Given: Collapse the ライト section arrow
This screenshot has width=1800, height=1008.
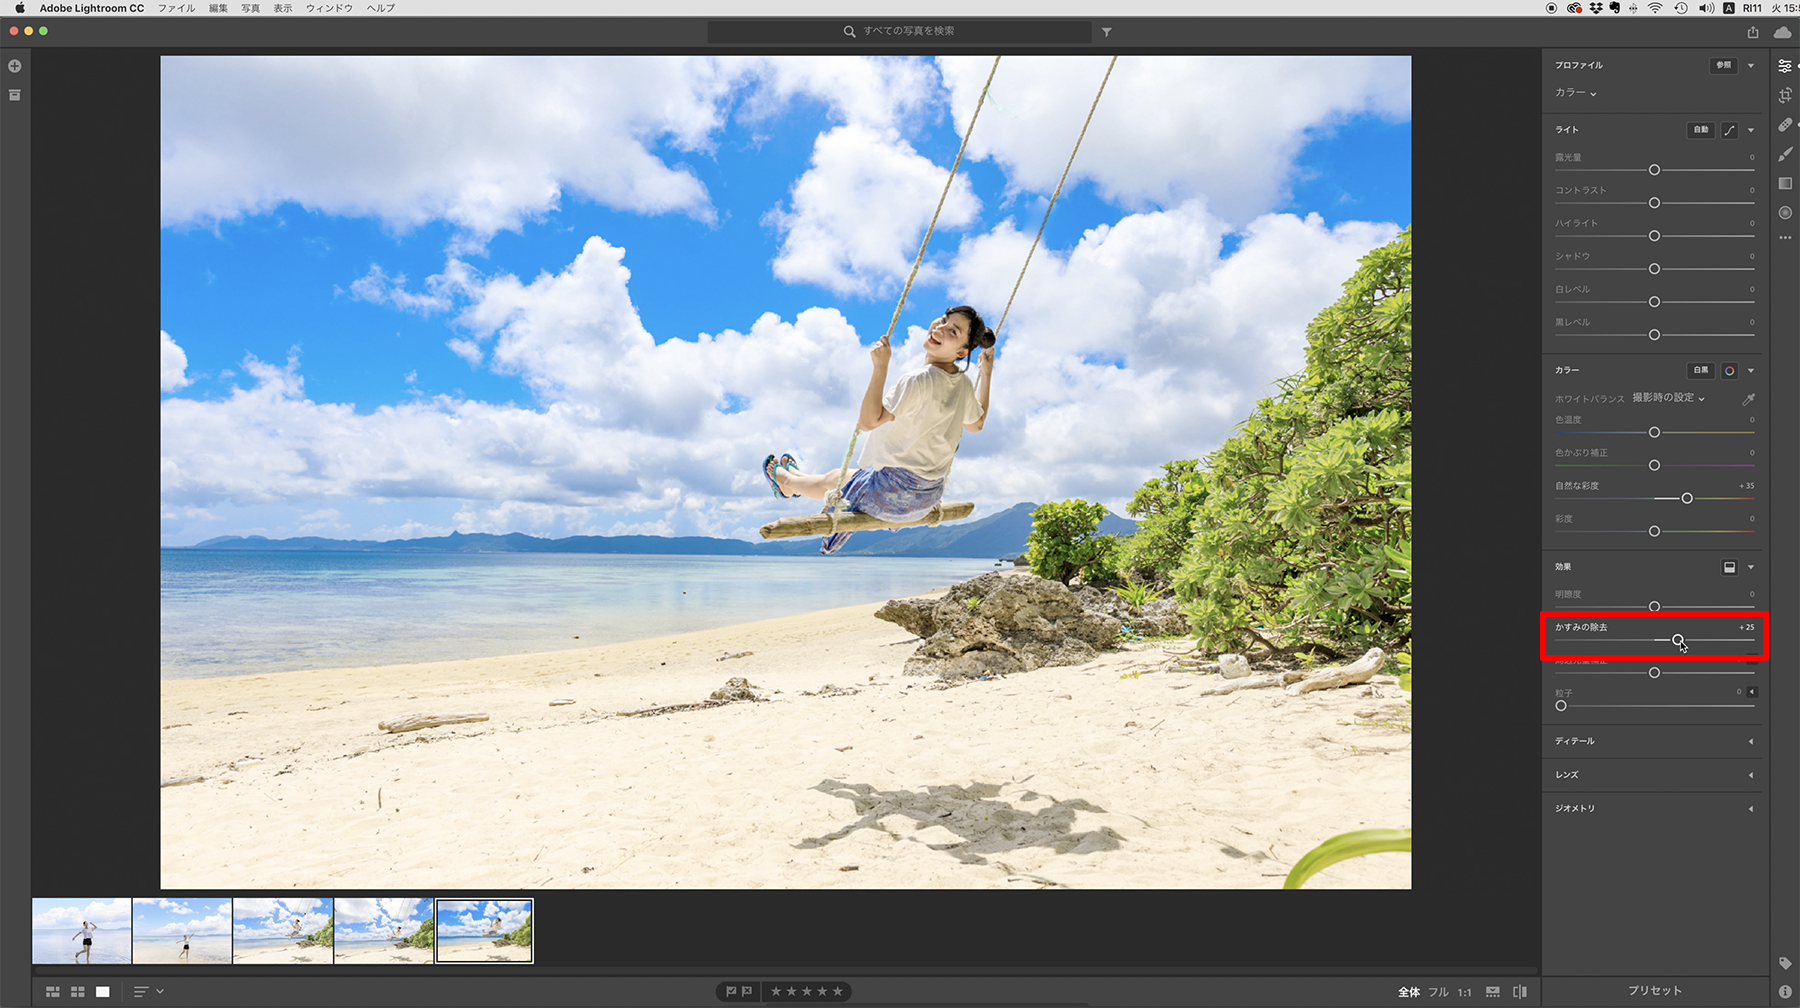Looking at the screenshot, I should click(x=1751, y=130).
